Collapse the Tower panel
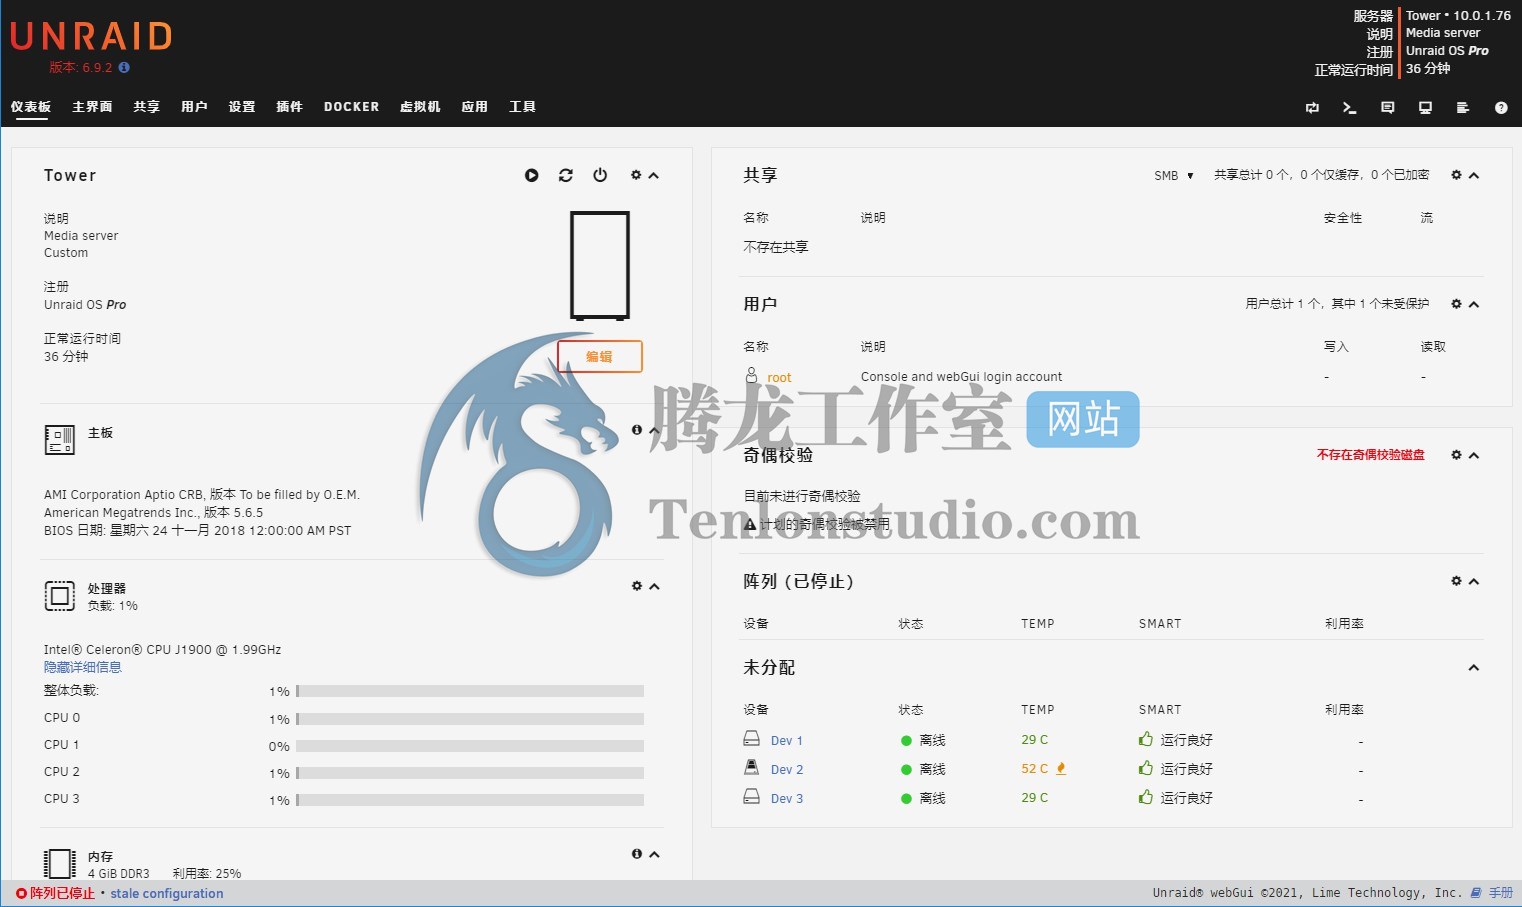 (654, 176)
